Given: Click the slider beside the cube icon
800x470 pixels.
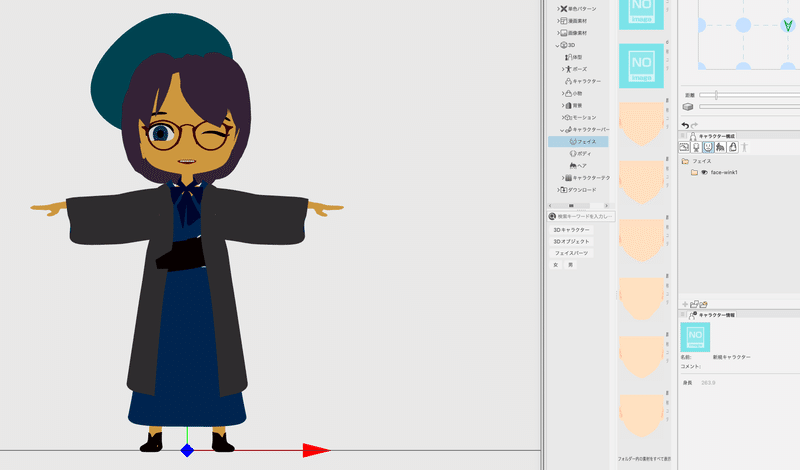Looking at the screenshot, I should coord(749,107).
